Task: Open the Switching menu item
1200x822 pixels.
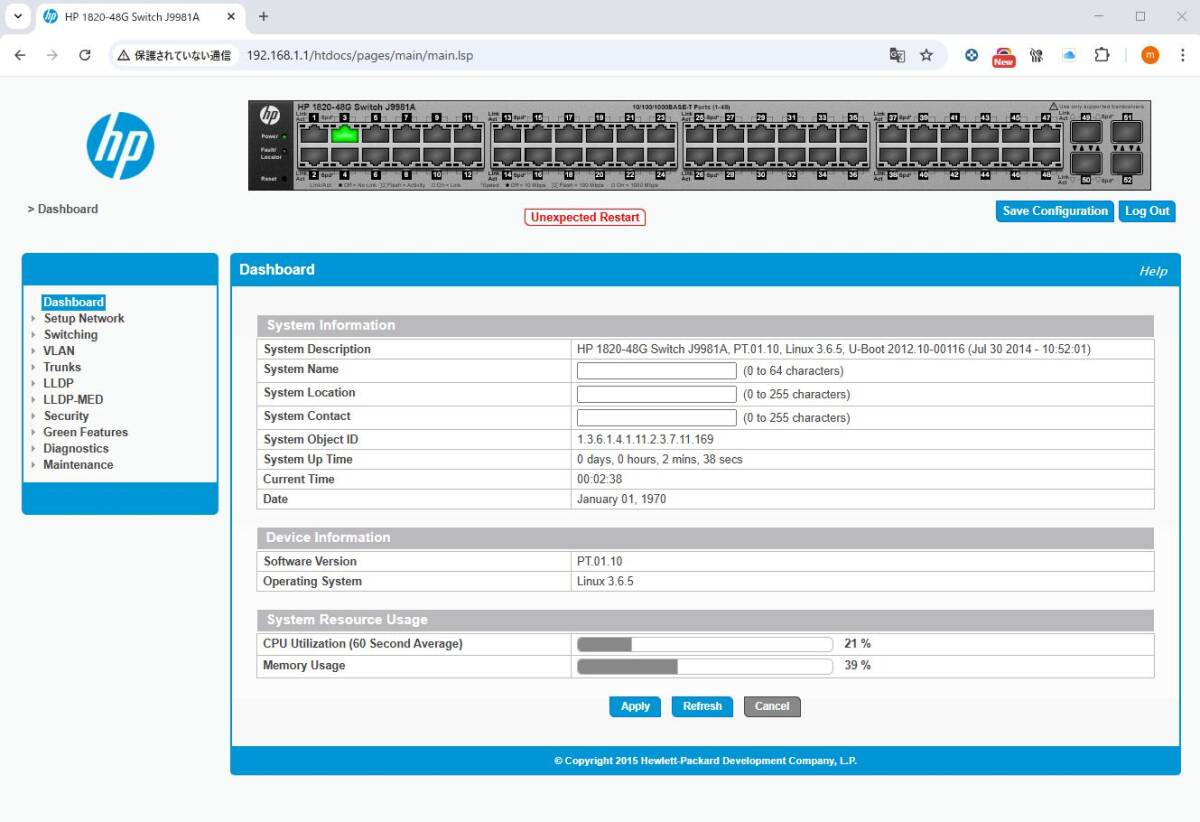Action: pos(70,335)
